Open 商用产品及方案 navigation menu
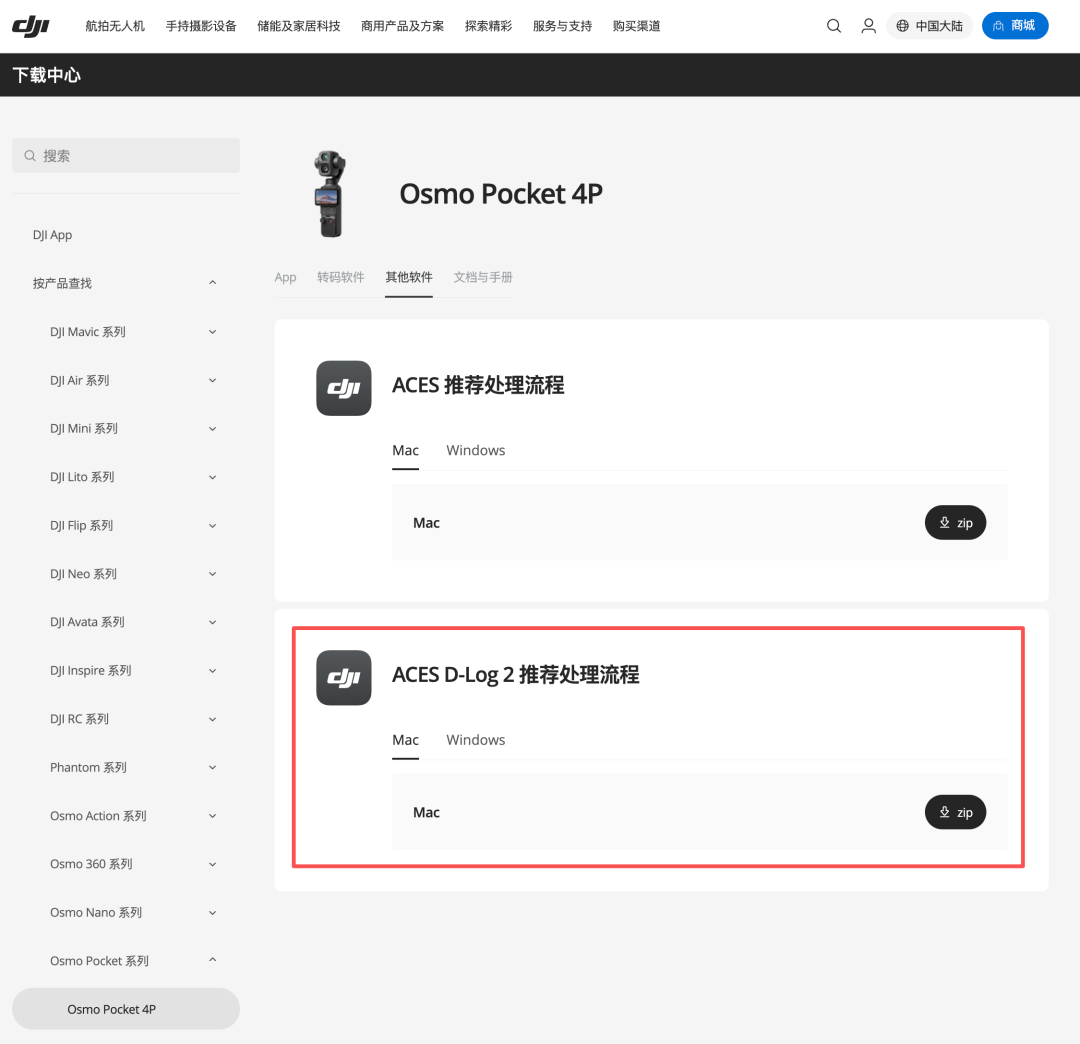 [x=402, y=26]
